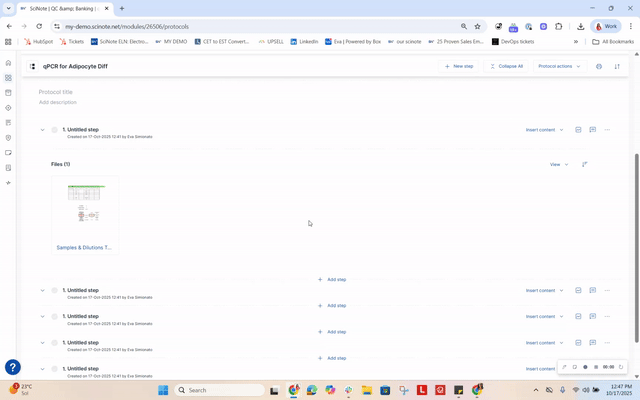Open the projects dashboard icon in sidebar
This screenshot has height=400, width=640.
[8, 77]
